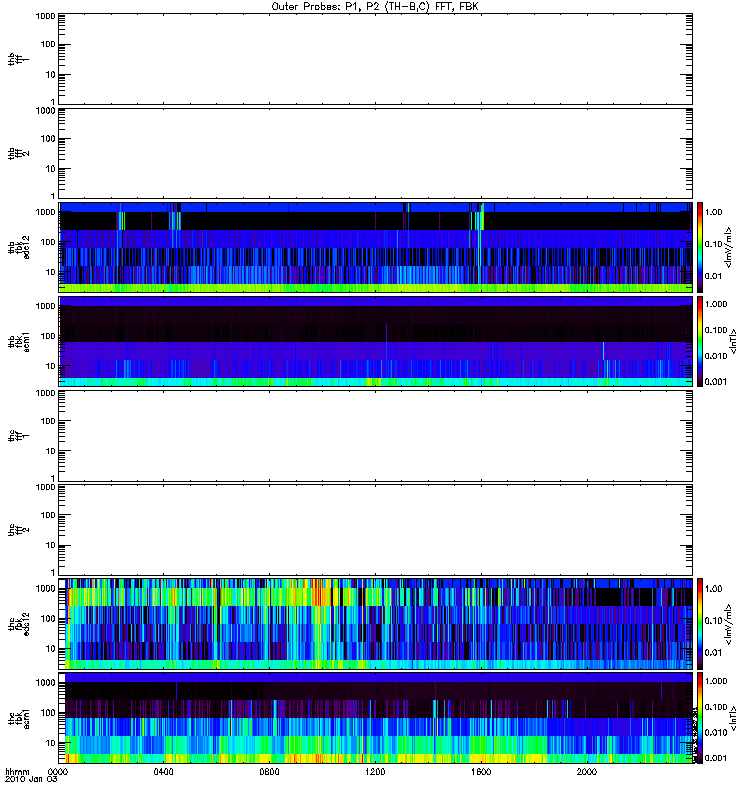The height and width of the screenshot is (800, 750).
Task: Click the 2000 time axis label
Action: pyautogui.click(x=587, y=772)
